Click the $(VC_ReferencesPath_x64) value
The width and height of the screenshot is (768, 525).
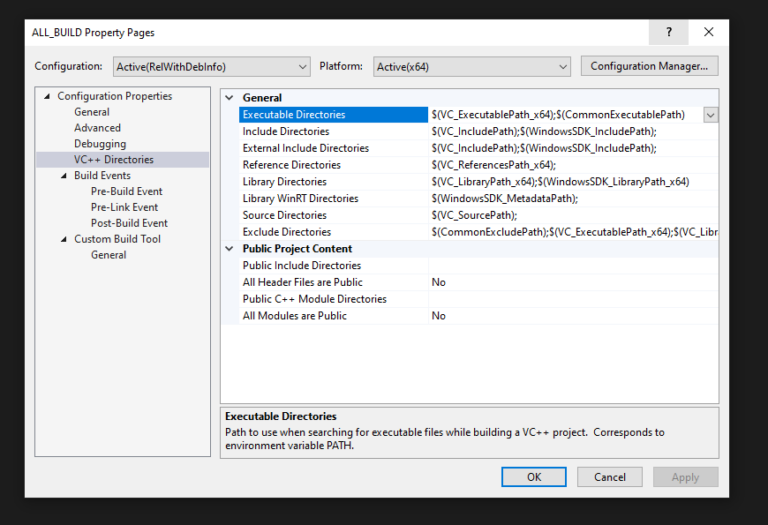[574, 165]
